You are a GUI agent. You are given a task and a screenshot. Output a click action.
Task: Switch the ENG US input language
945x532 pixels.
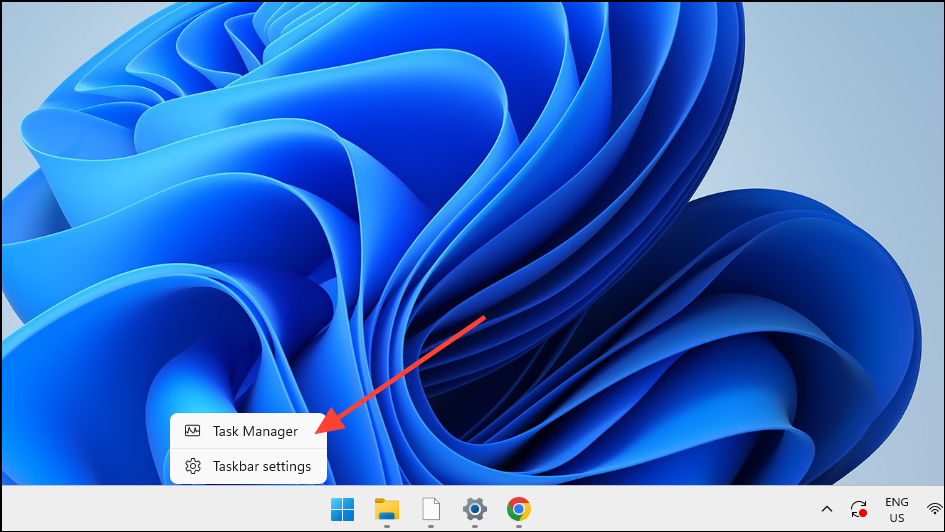tap(897, 510)
